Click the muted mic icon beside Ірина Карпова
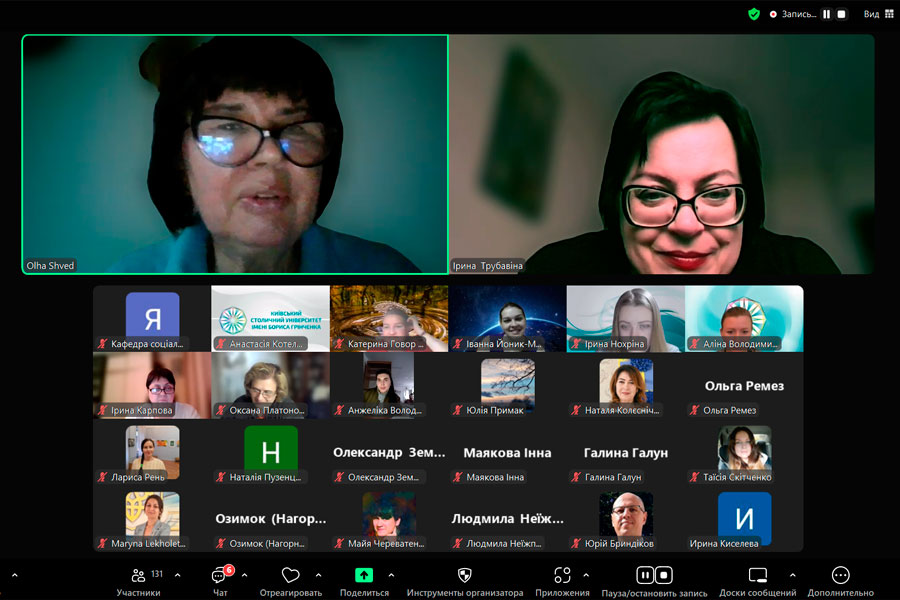900x600 pixels. [103, 410]
